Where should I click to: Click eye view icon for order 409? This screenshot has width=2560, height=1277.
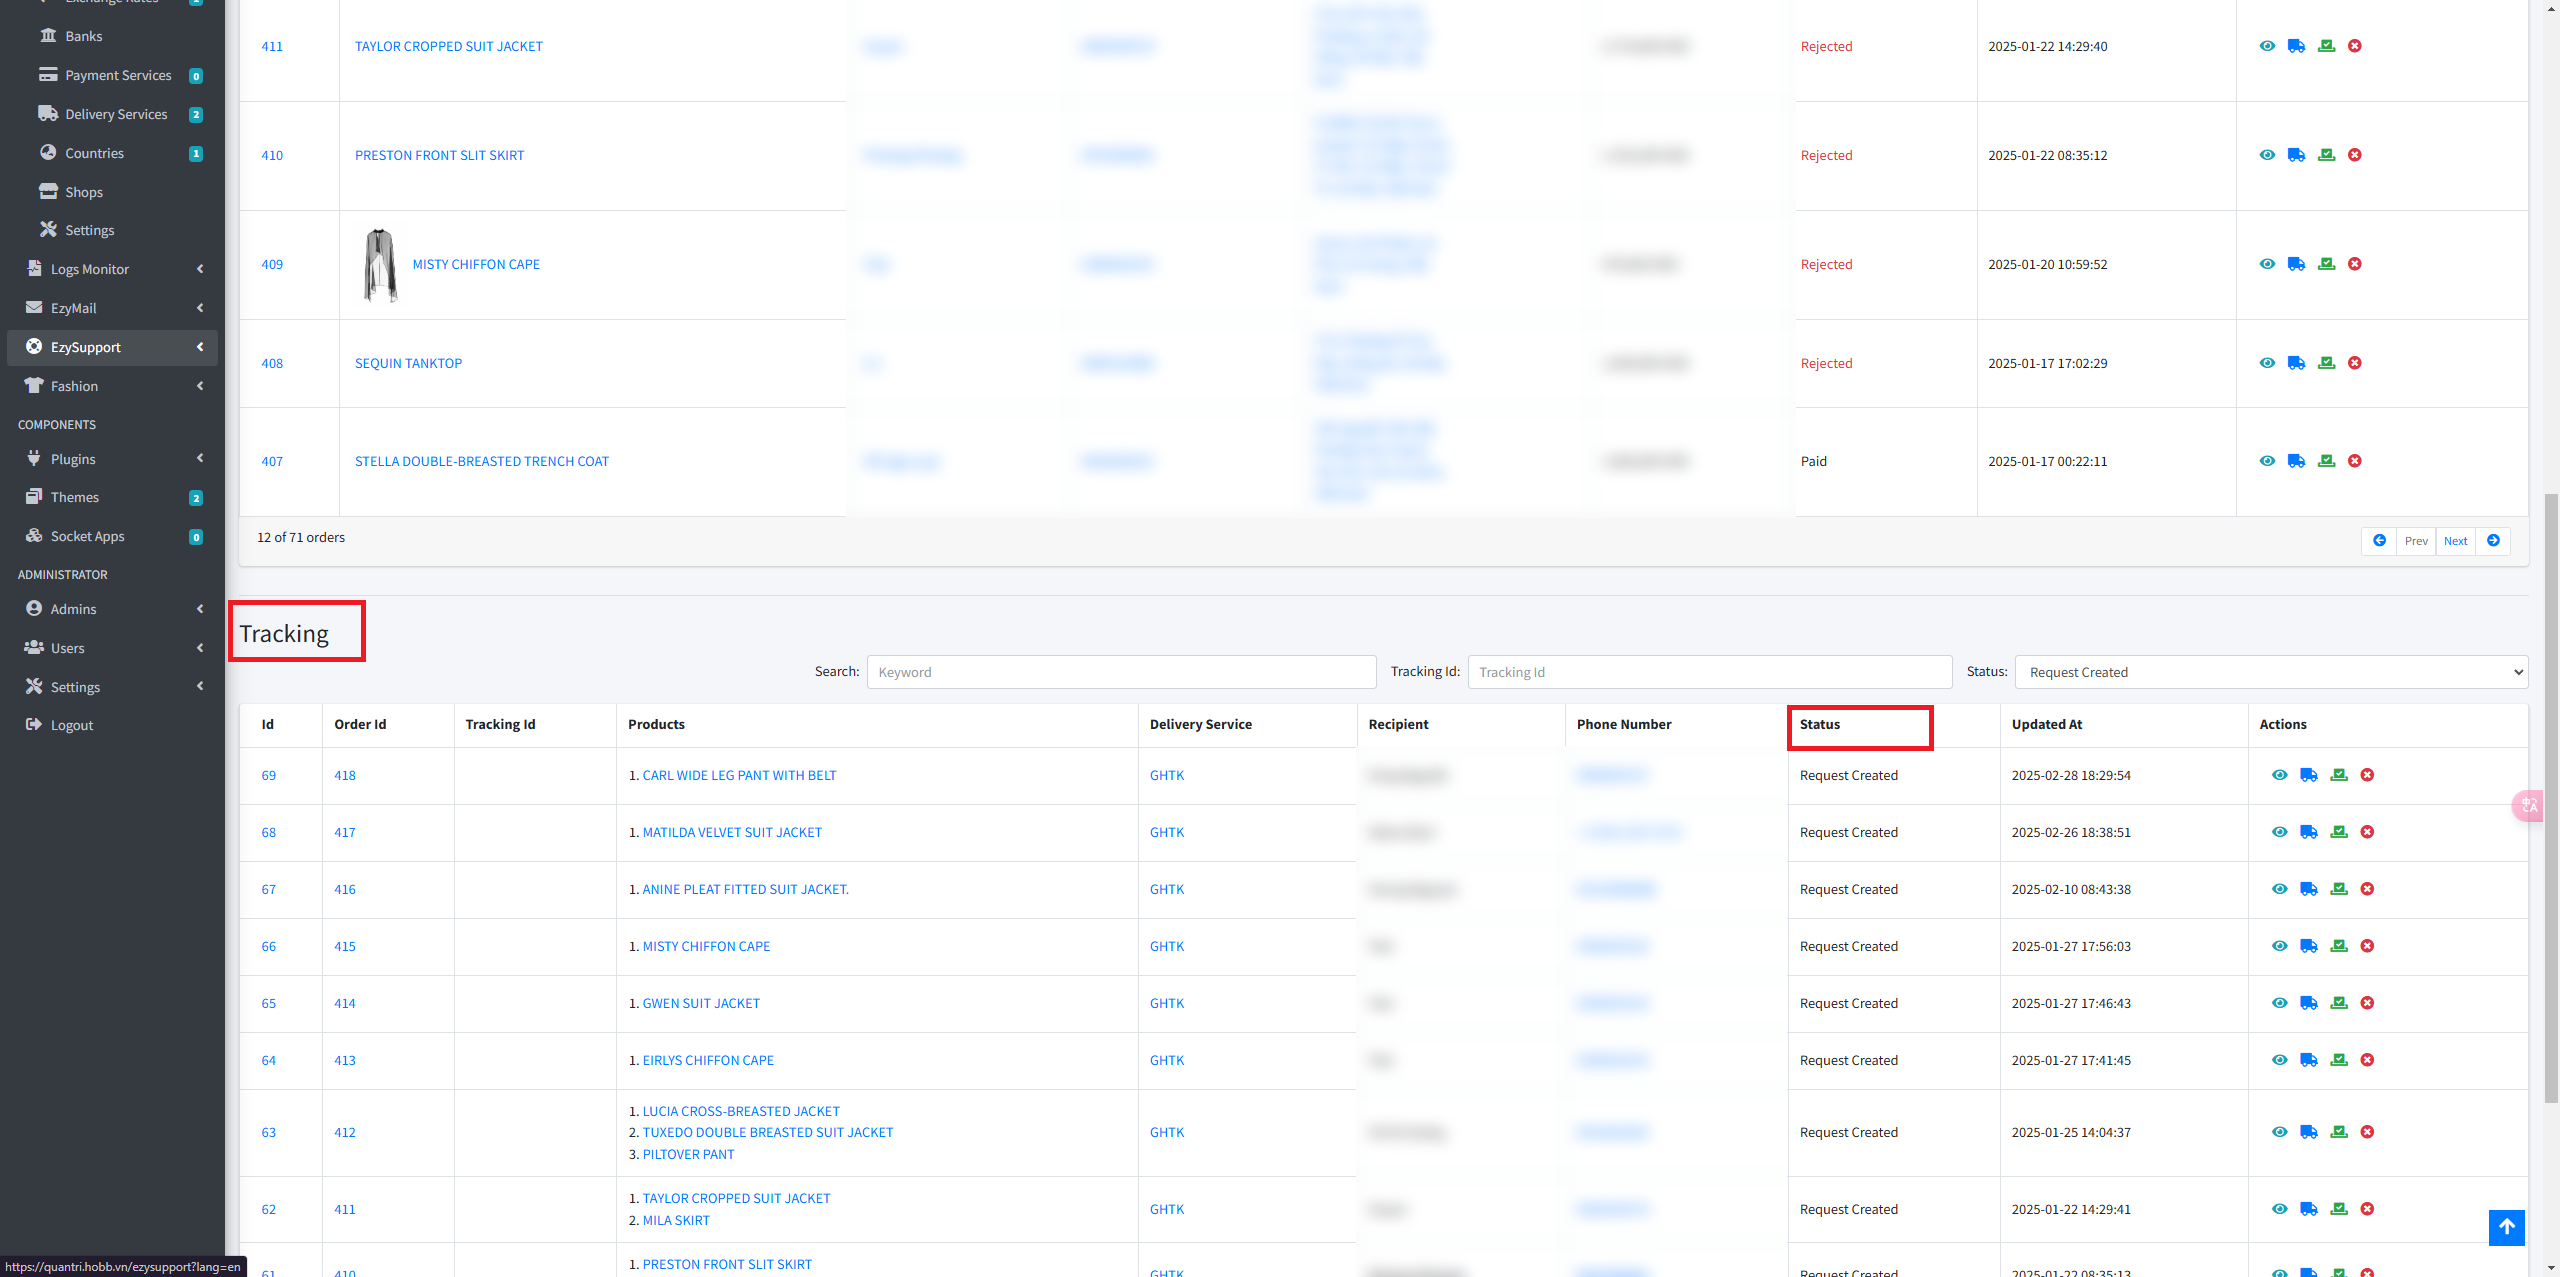[x=2267, y=264]
